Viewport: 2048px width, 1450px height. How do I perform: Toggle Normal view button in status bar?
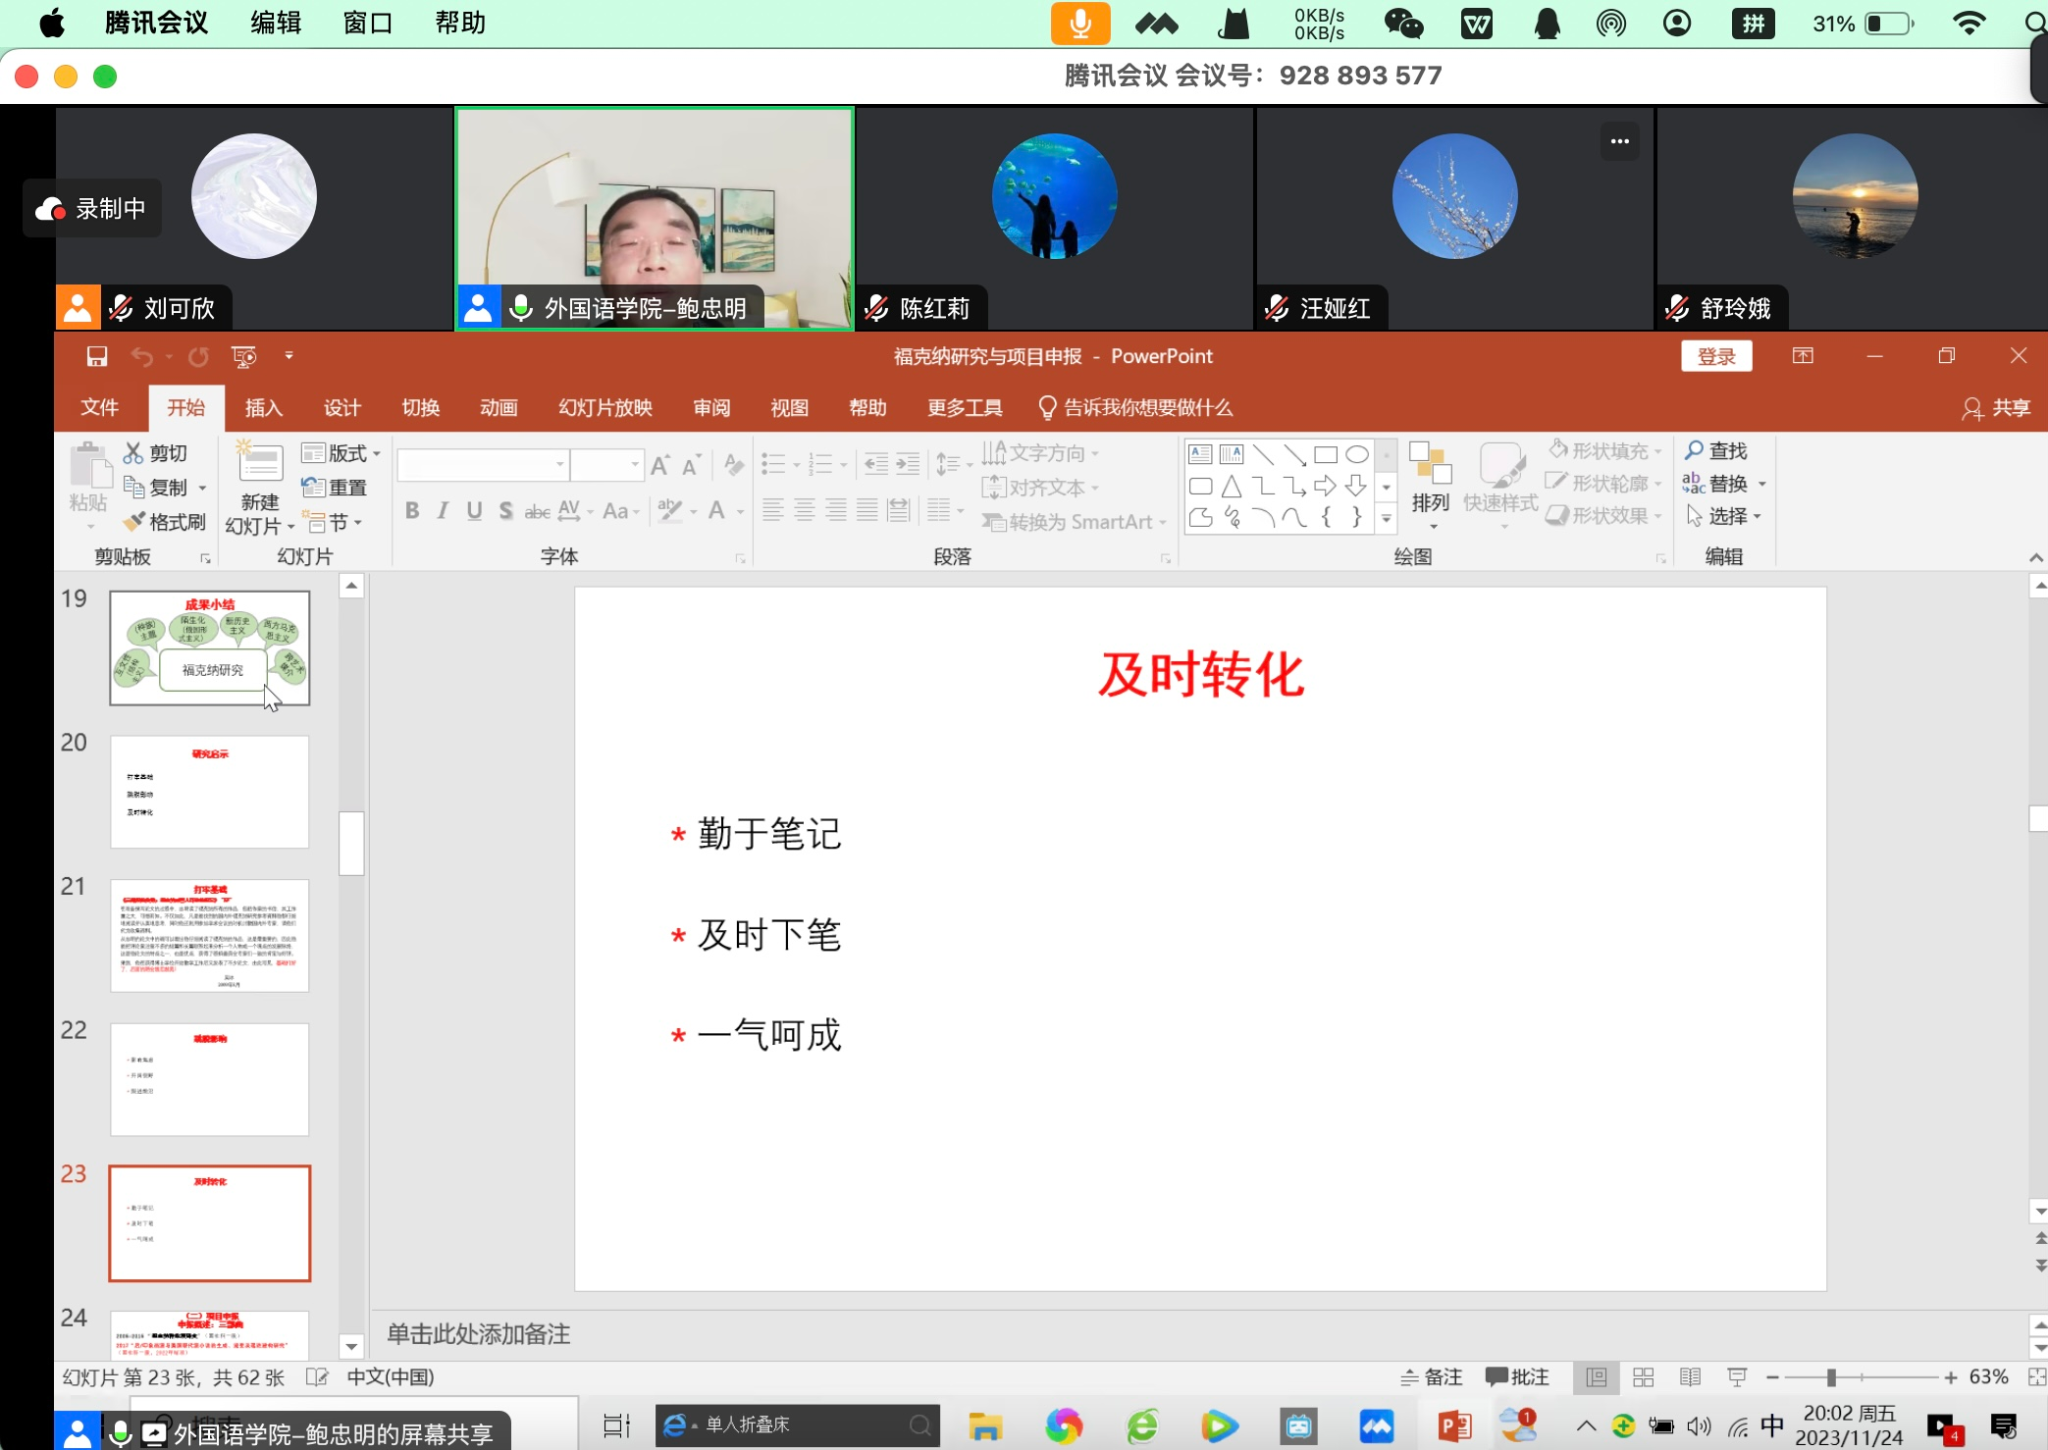pos(1596,1377)
